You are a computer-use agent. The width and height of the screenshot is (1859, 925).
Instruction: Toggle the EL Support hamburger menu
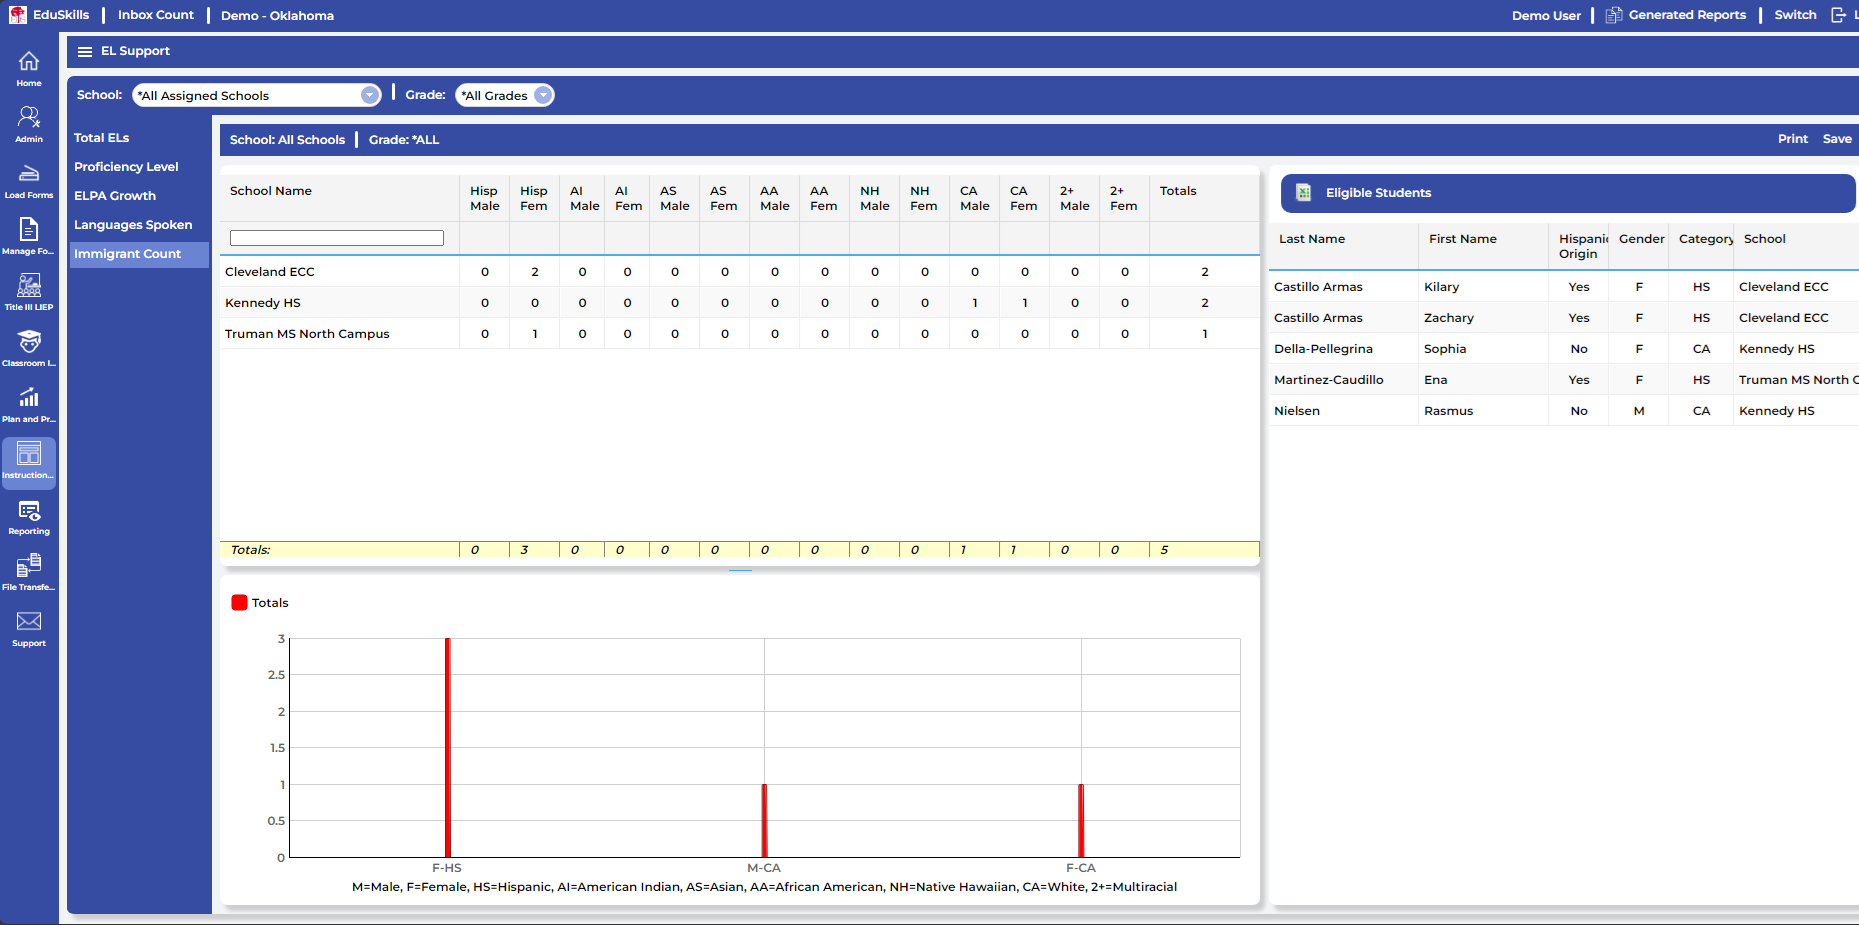pos(85,51)
